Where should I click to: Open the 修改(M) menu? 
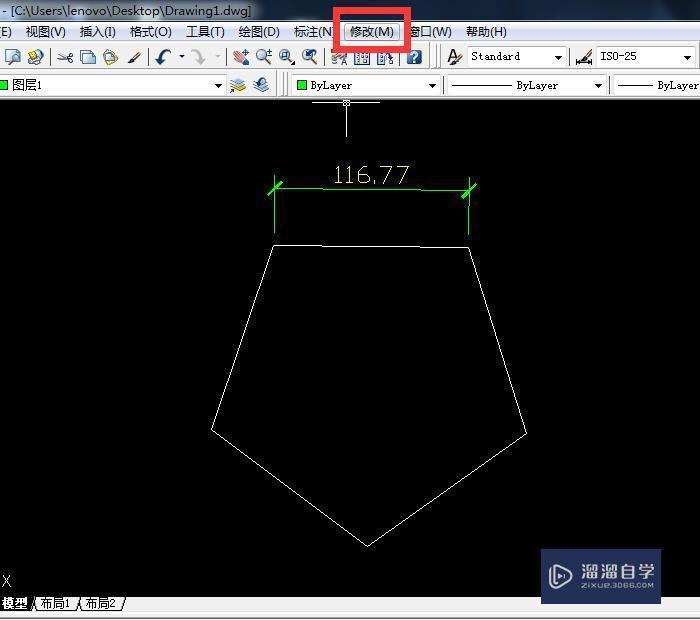[x=371, y=32]
